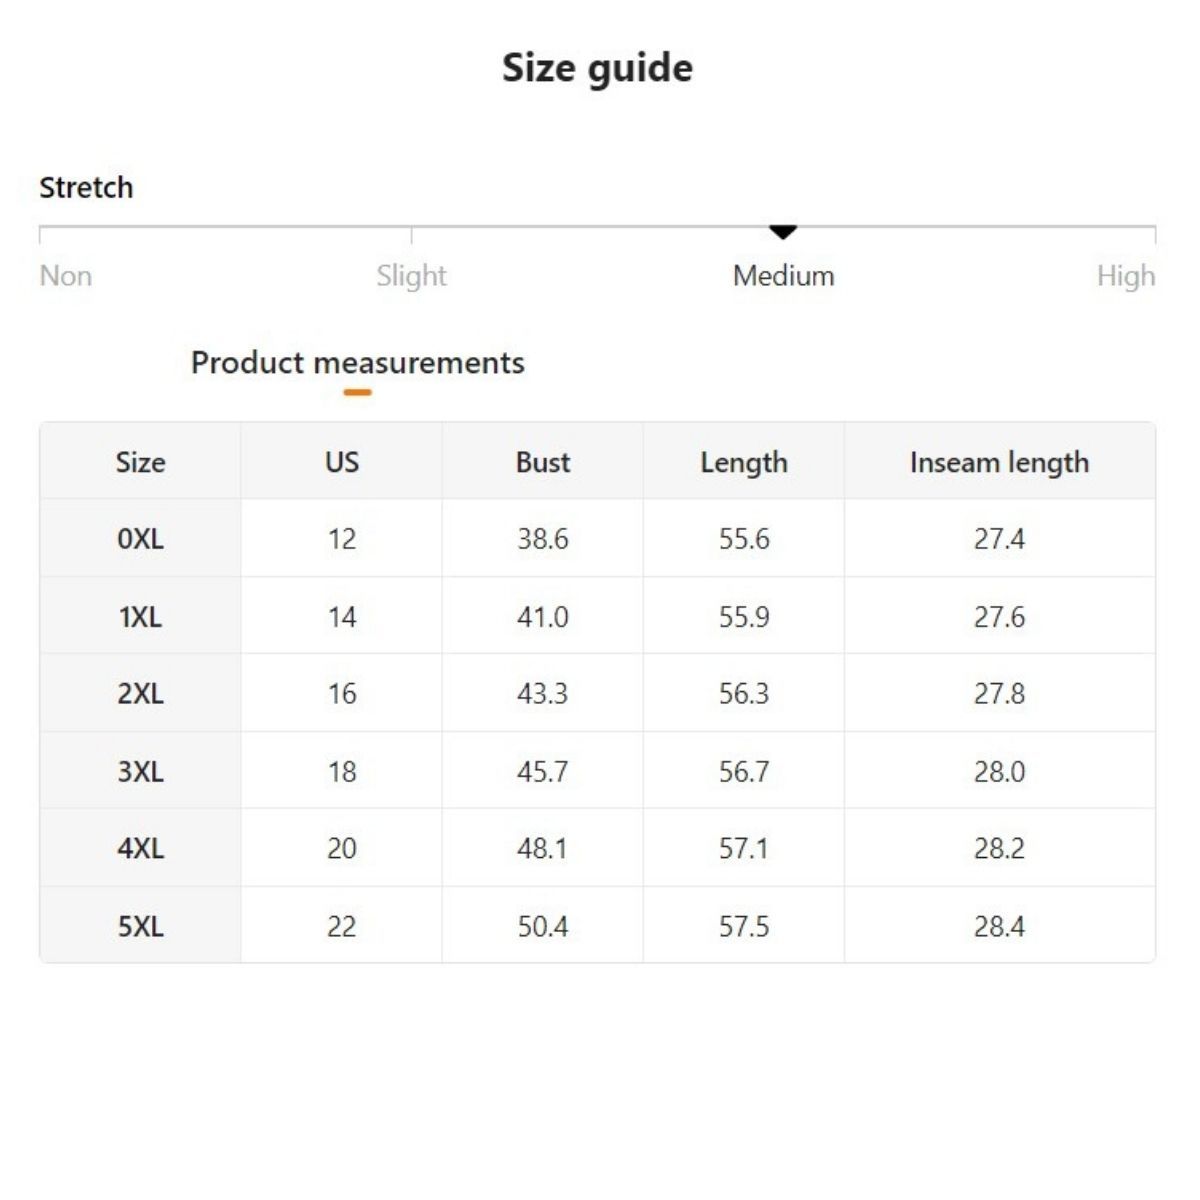The image size is (1200, 1200).
Task: Select the 3XL size row label
Action: [140, 771]
